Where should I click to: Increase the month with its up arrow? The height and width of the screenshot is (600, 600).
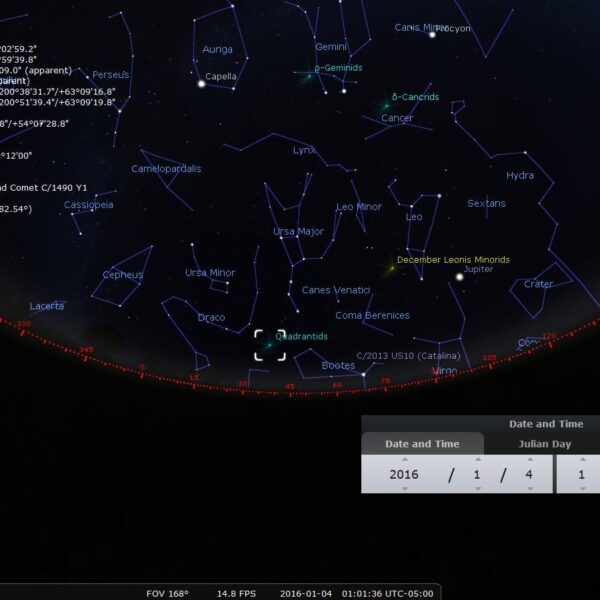pos(478,459)
